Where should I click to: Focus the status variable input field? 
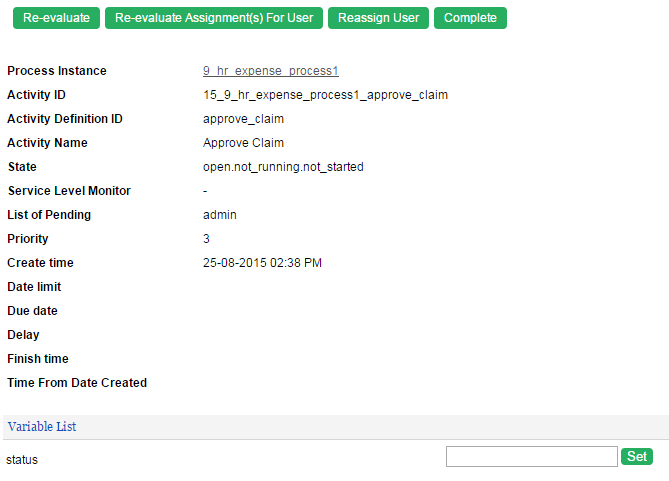tap(532, 457)
